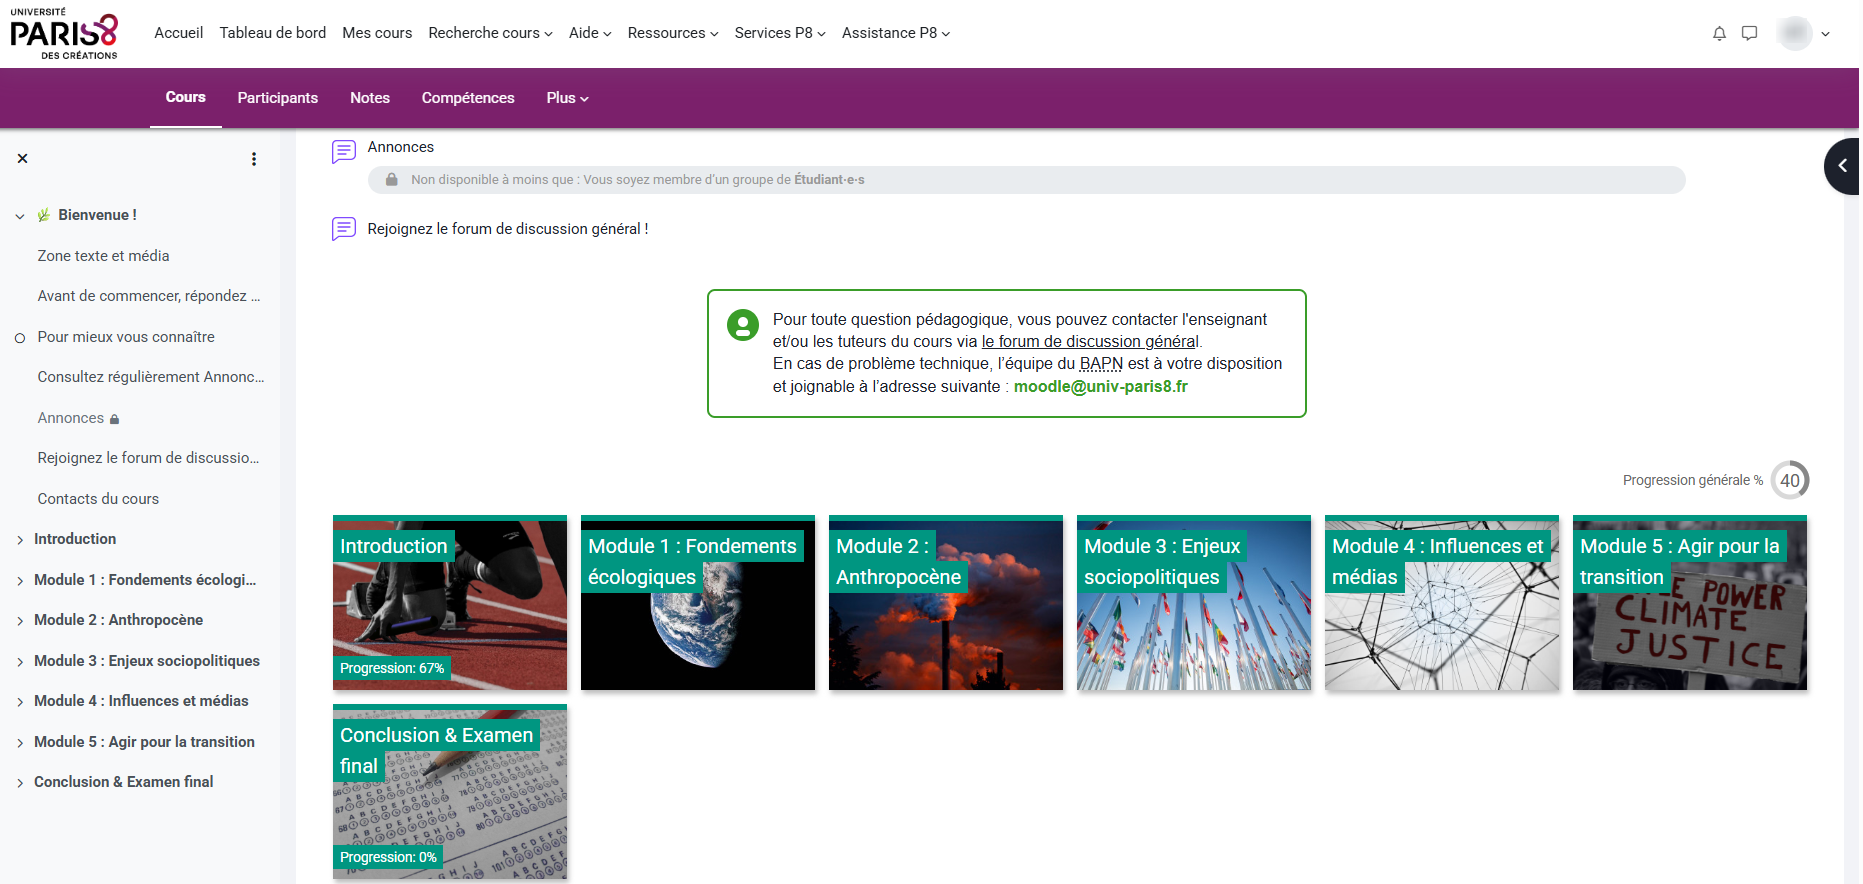Open the notifications bell
This screenshot has height=884, width=1863.
[1719, 33]
